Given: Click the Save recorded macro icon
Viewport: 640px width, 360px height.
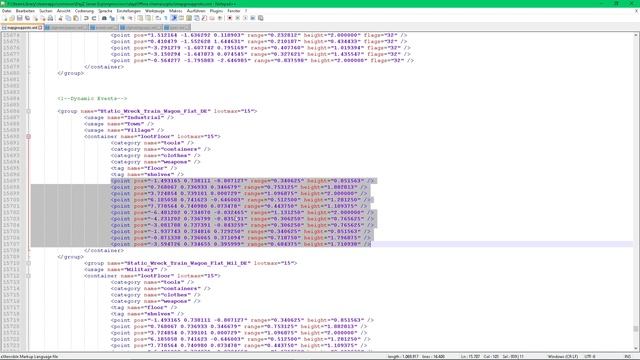Looking at the screenshot, I should 260,18.
